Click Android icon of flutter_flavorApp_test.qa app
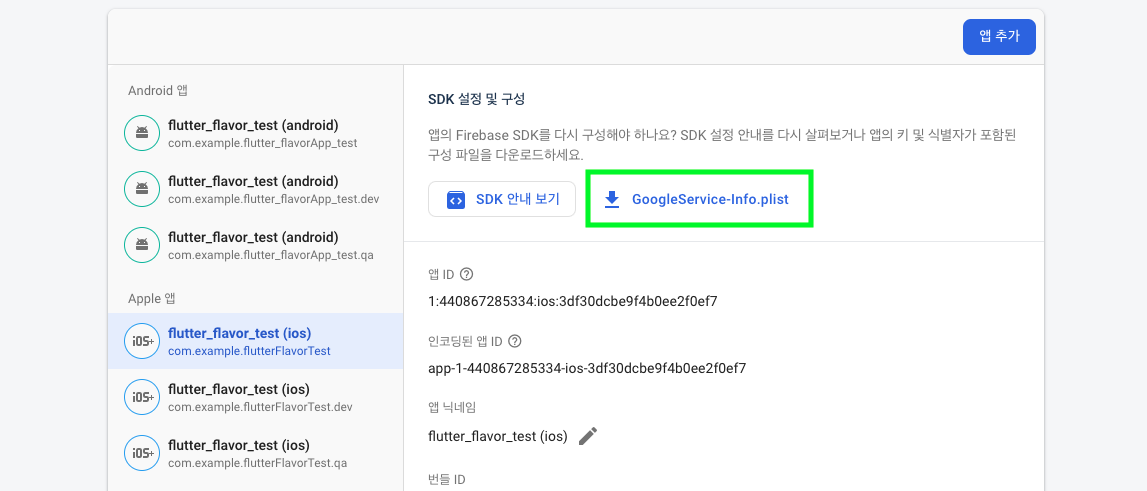 click(142, 246)
